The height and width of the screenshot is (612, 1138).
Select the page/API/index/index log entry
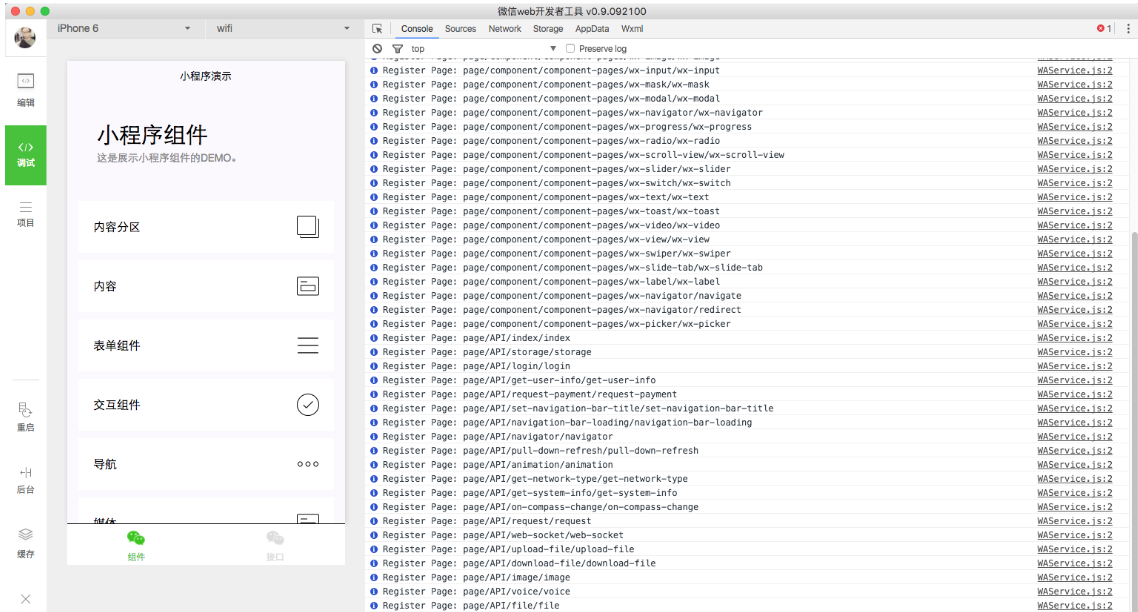pyautogui.click(x=748, y=338)
